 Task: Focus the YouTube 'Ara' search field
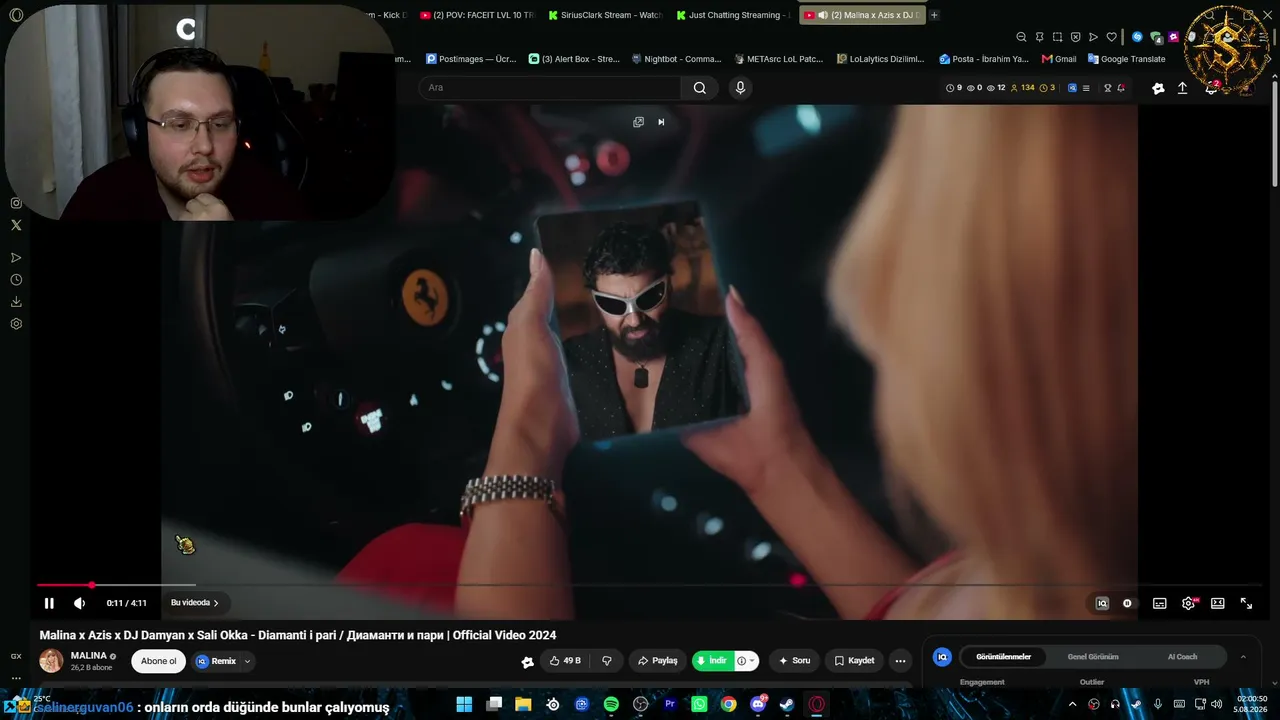[x=550, y=88]
